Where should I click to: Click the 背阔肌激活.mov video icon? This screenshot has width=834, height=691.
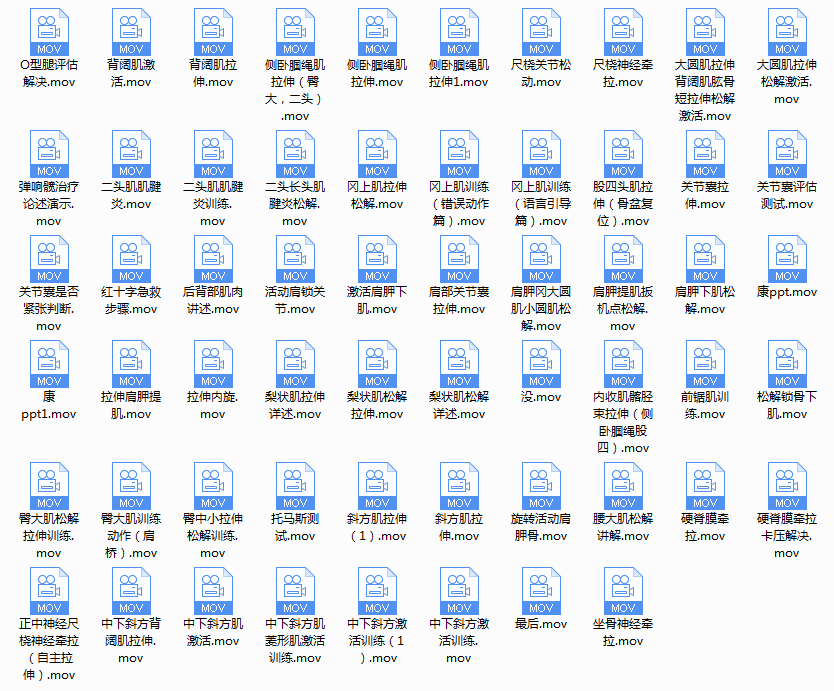tap(131, 31)
